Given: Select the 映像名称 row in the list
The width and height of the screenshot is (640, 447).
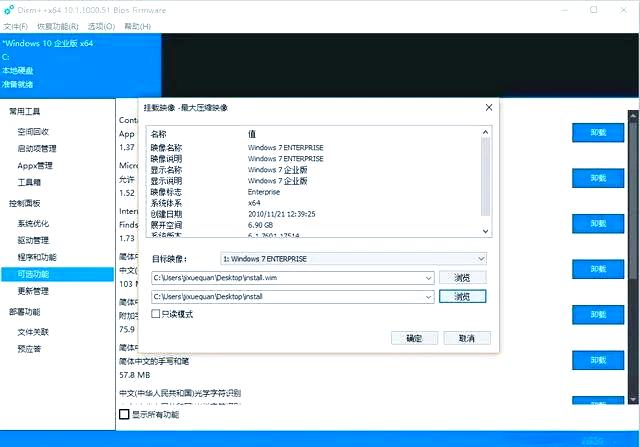Looking at the screenshot, I should click(x=314, y=148).
